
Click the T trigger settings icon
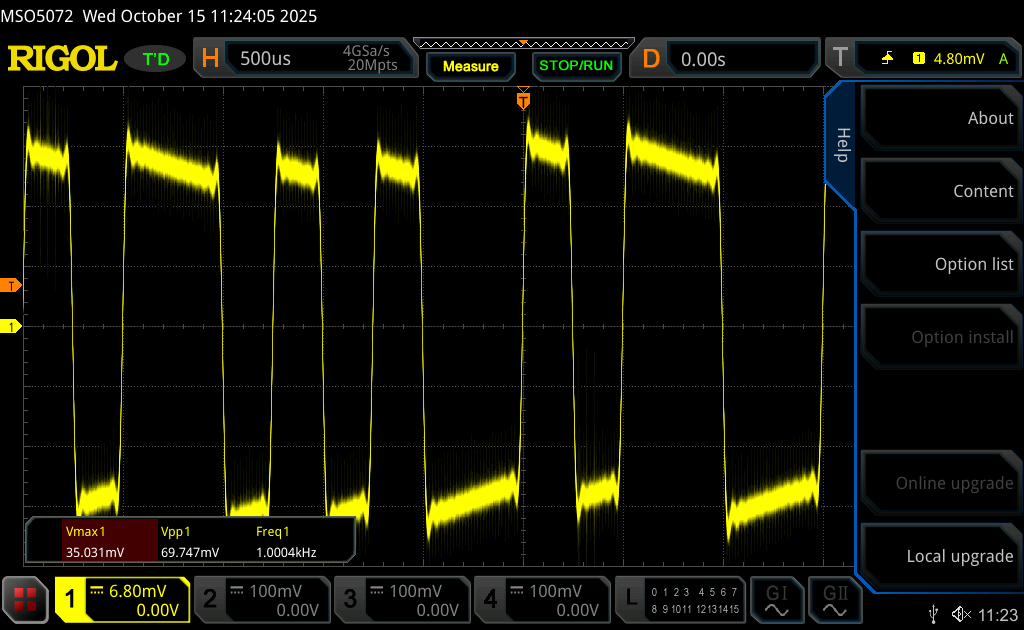pyautogui.click(x=838, y=59)
